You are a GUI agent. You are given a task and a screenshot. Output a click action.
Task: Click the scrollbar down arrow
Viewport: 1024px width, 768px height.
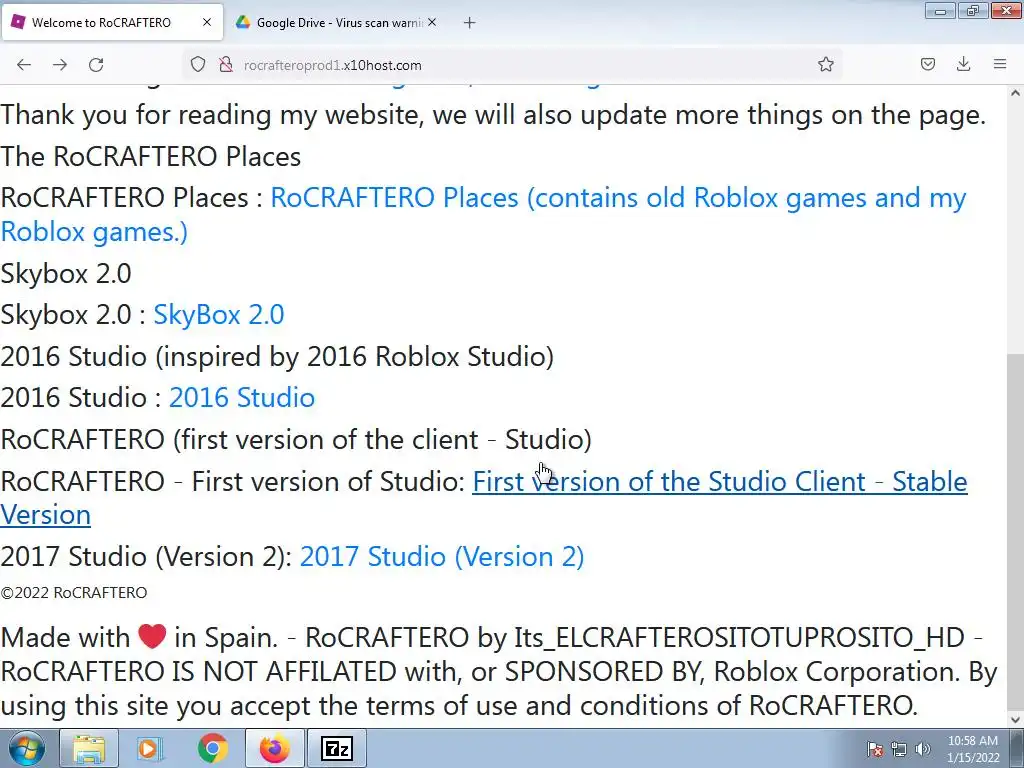(x=1016, y=720)
